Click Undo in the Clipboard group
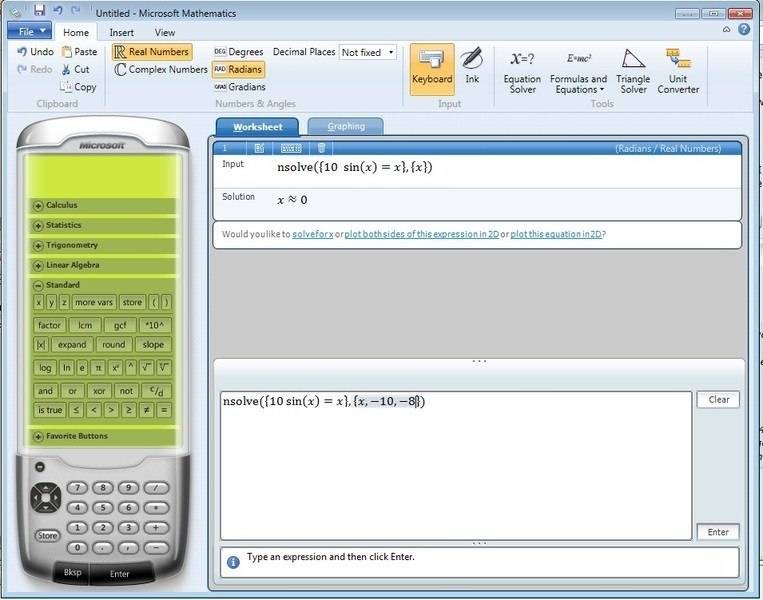Image resolution: width=763 pixels, height=600 pixels. tap(36, 52)
